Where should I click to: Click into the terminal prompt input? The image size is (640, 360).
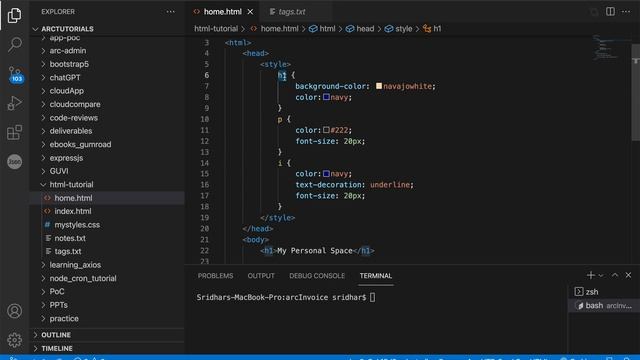(372, 297)
